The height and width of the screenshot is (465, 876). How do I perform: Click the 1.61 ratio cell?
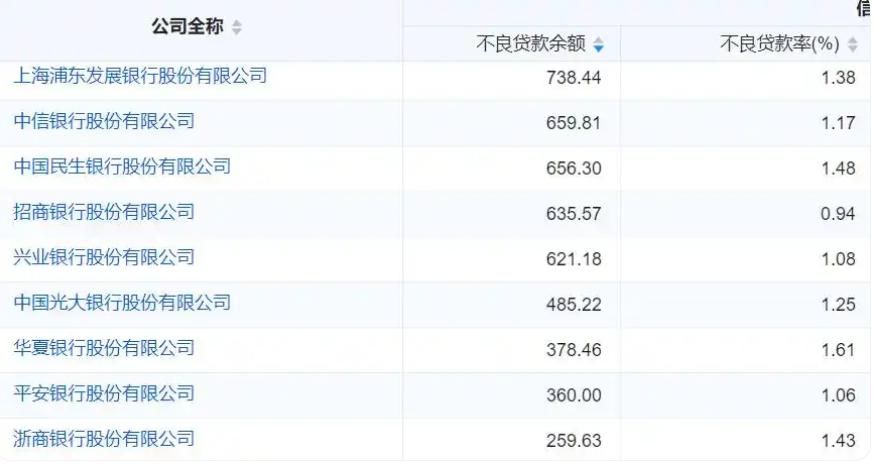[x=837, y=349]
